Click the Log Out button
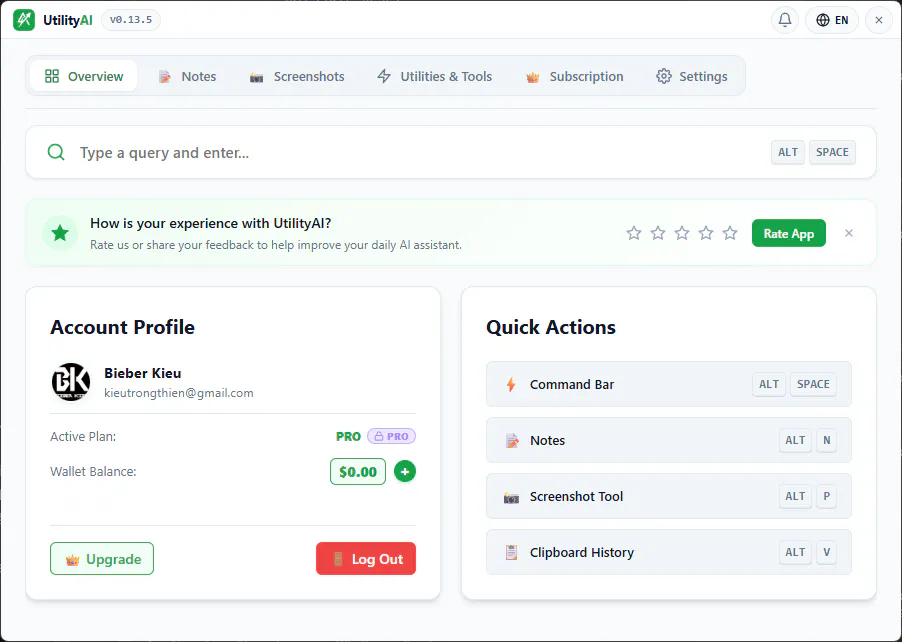 (366, 559)
